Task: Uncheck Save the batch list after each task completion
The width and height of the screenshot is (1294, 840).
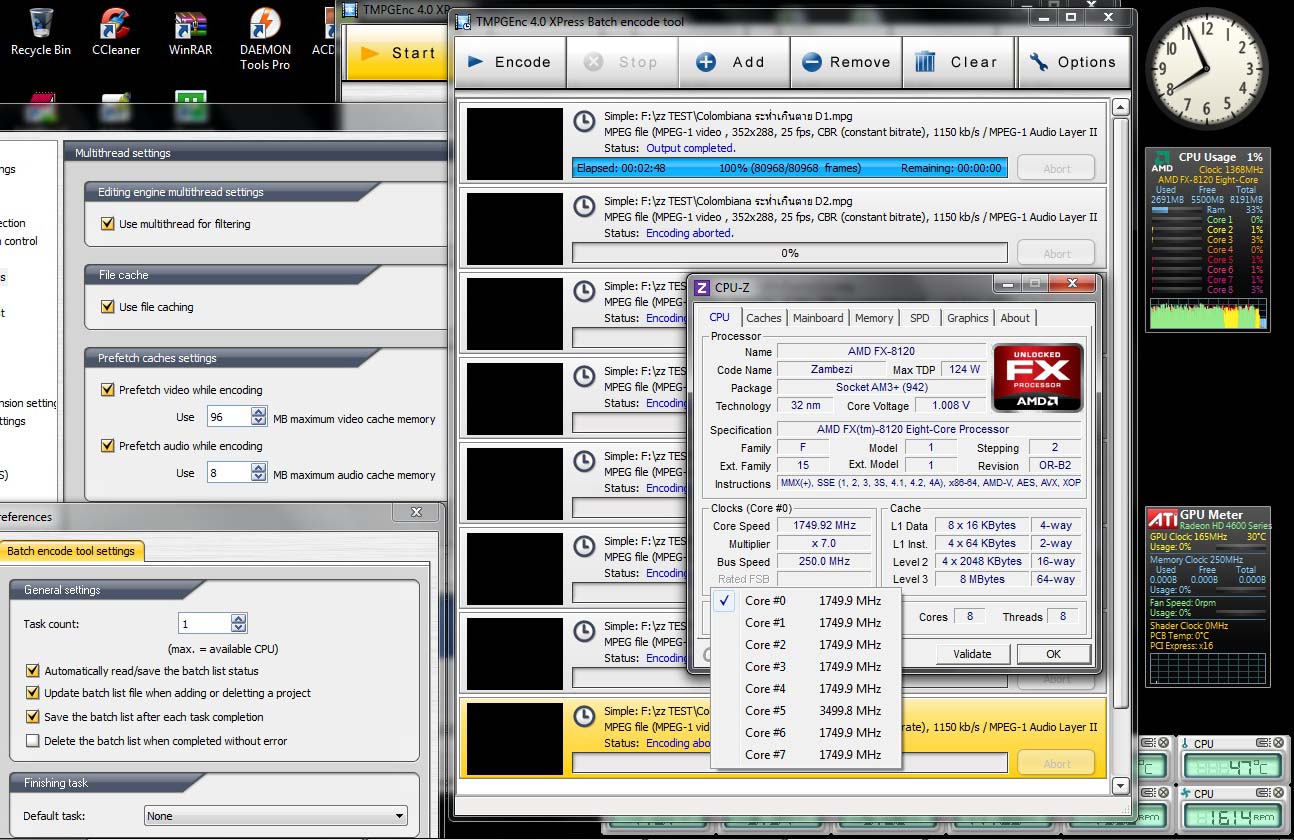Action: (x=33, y=717)
